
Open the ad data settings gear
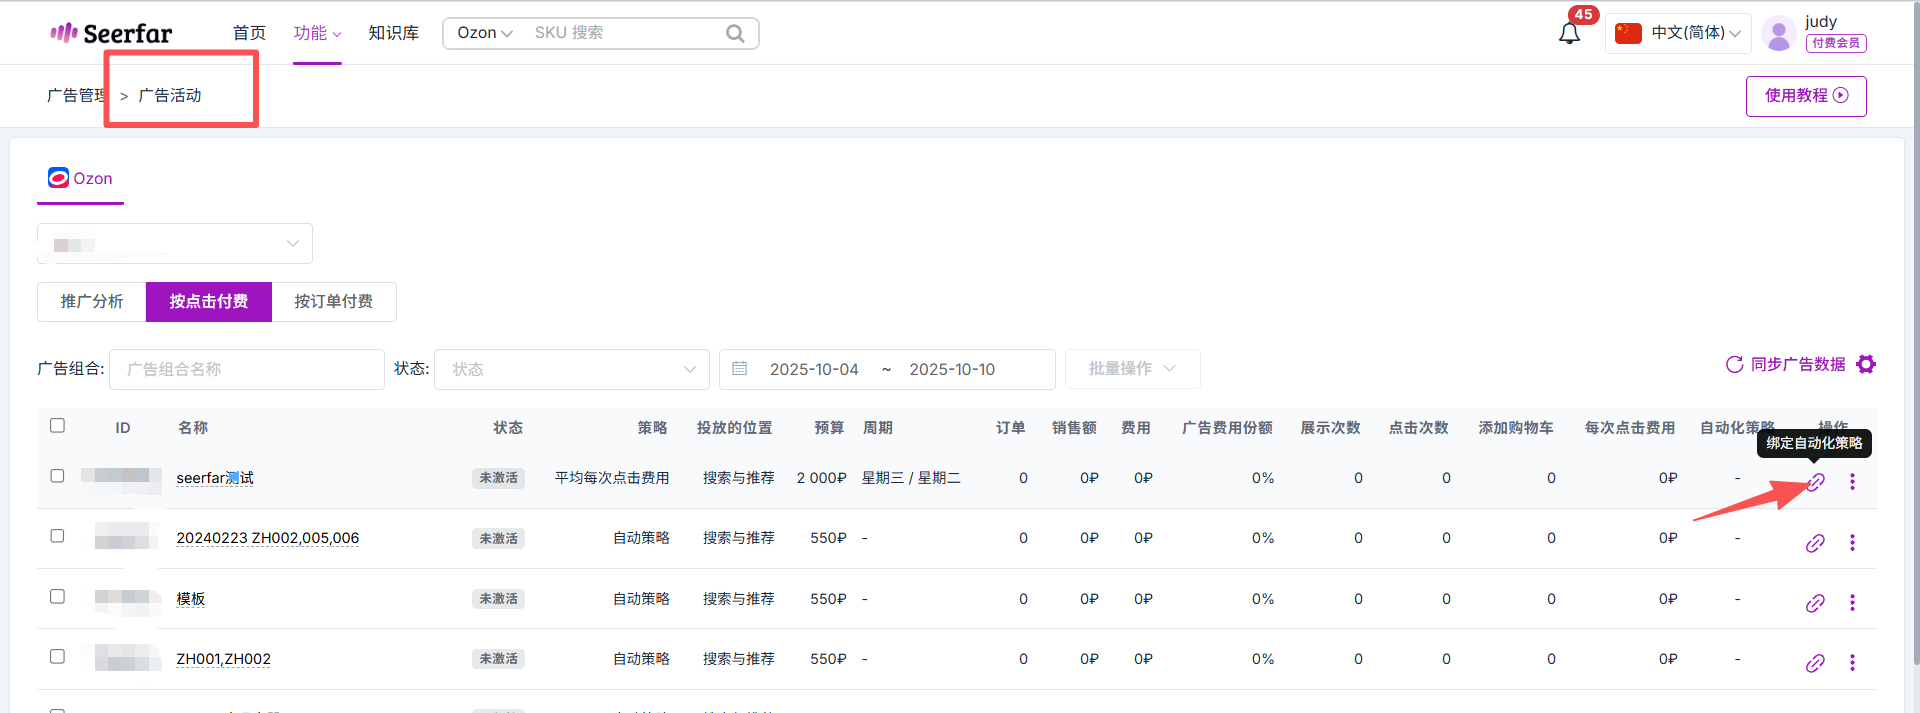1866,365
